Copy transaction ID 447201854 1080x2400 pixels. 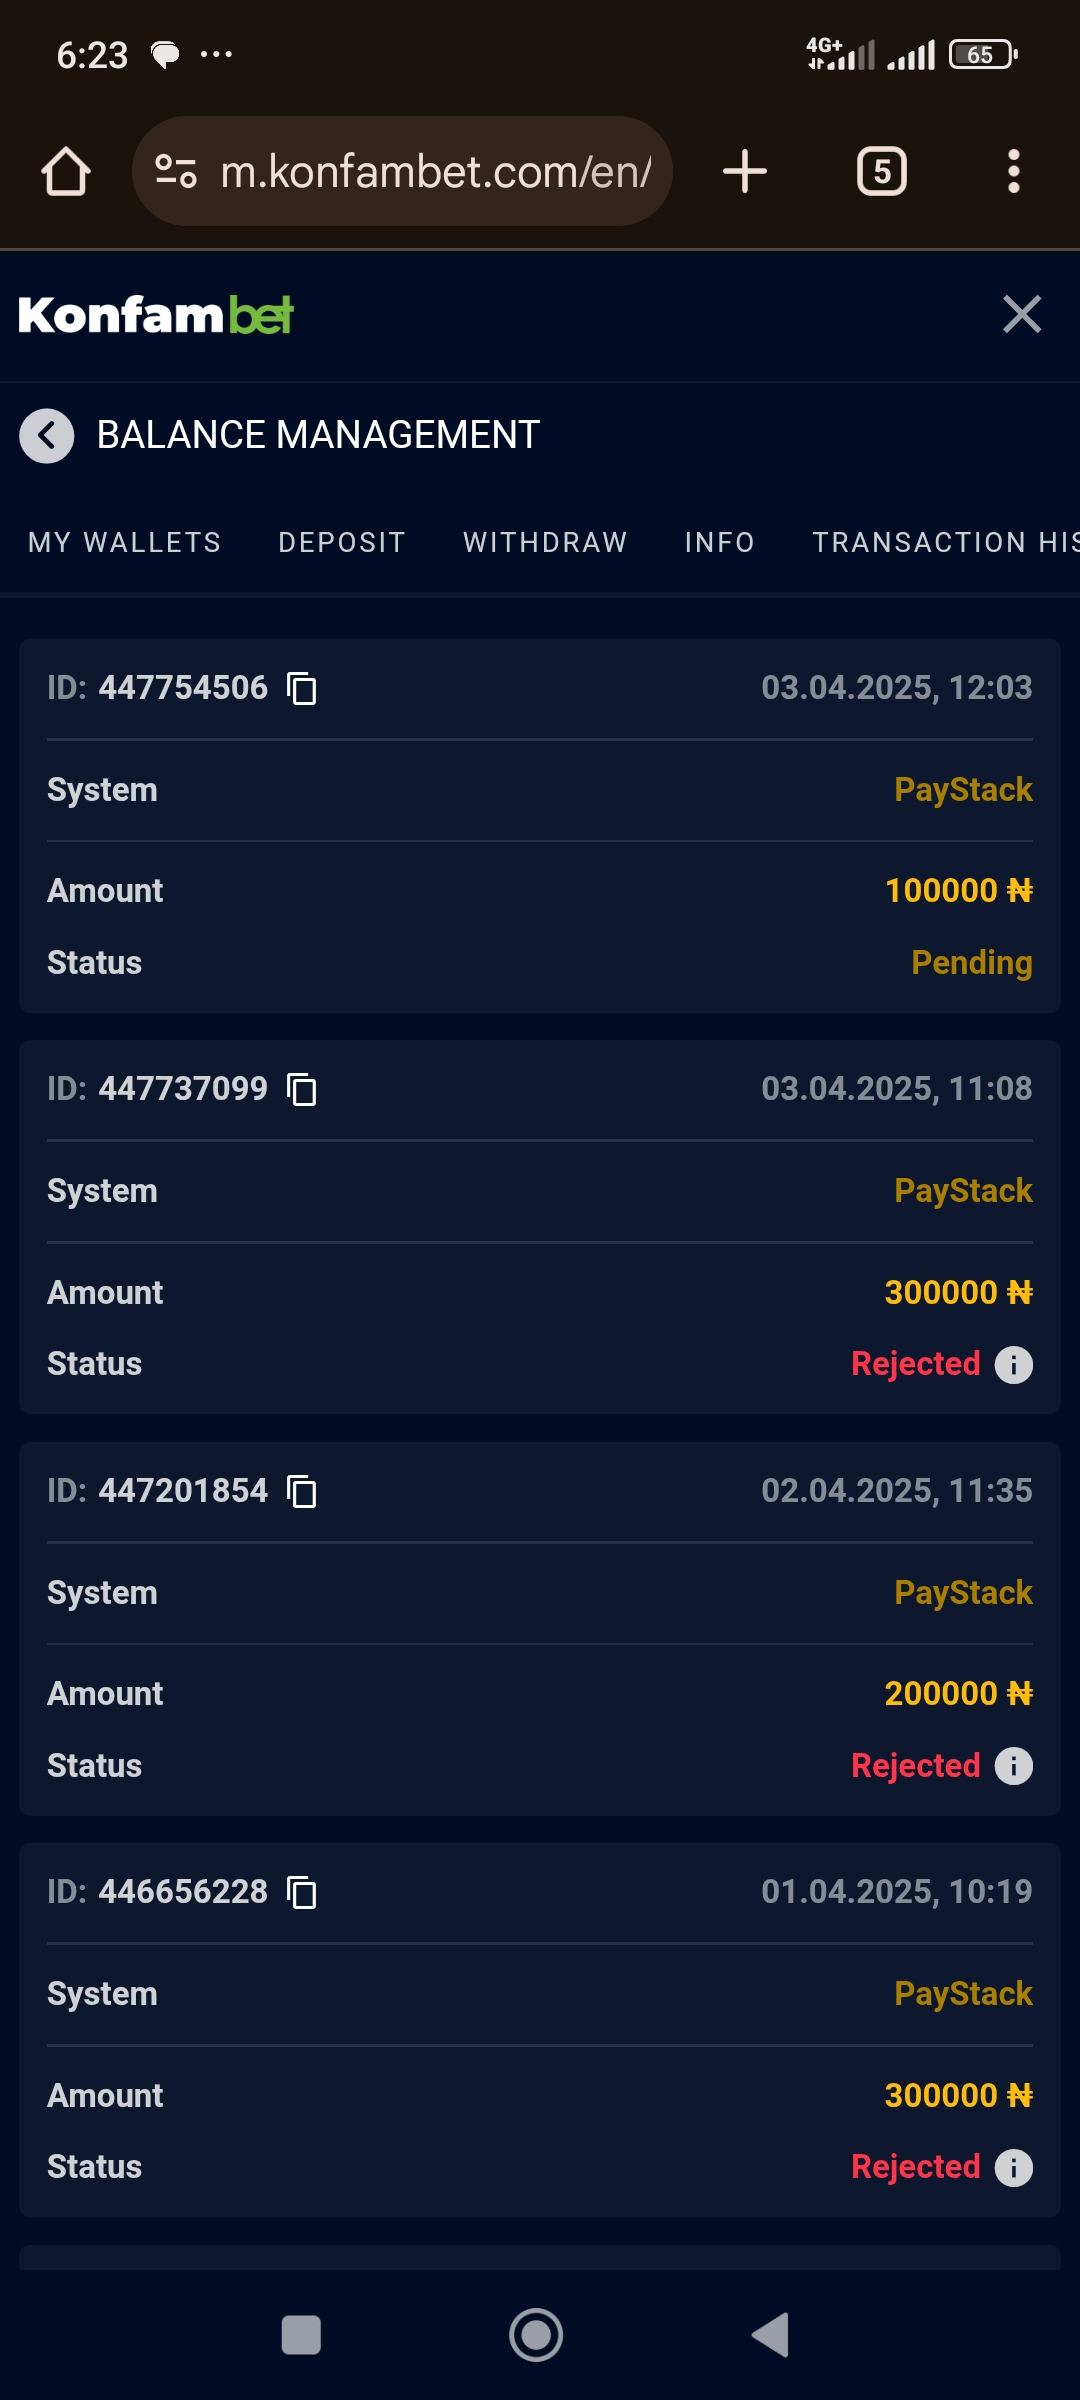(x=302, y=1492)
